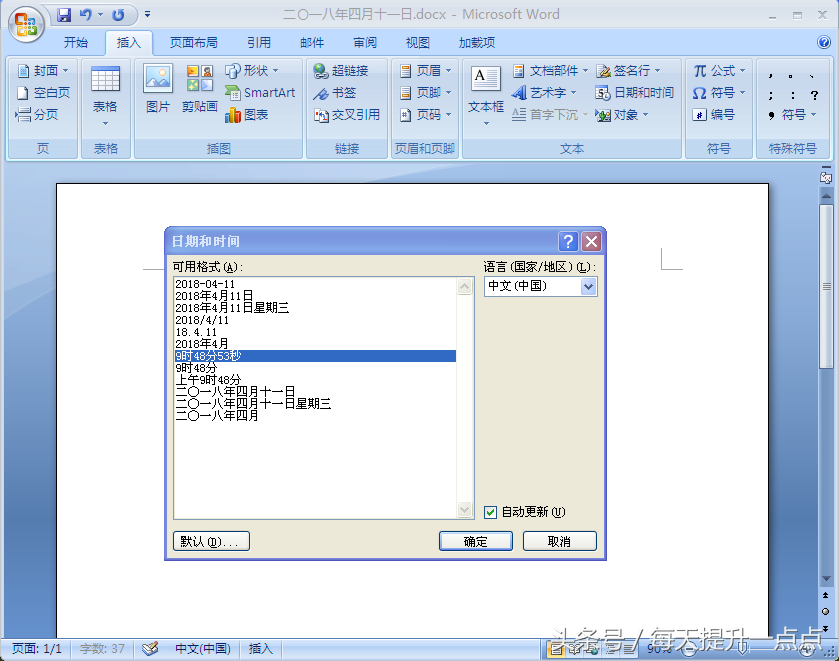
Task: Click the 日期和时间 ribbon button
Action: point(635,93)
